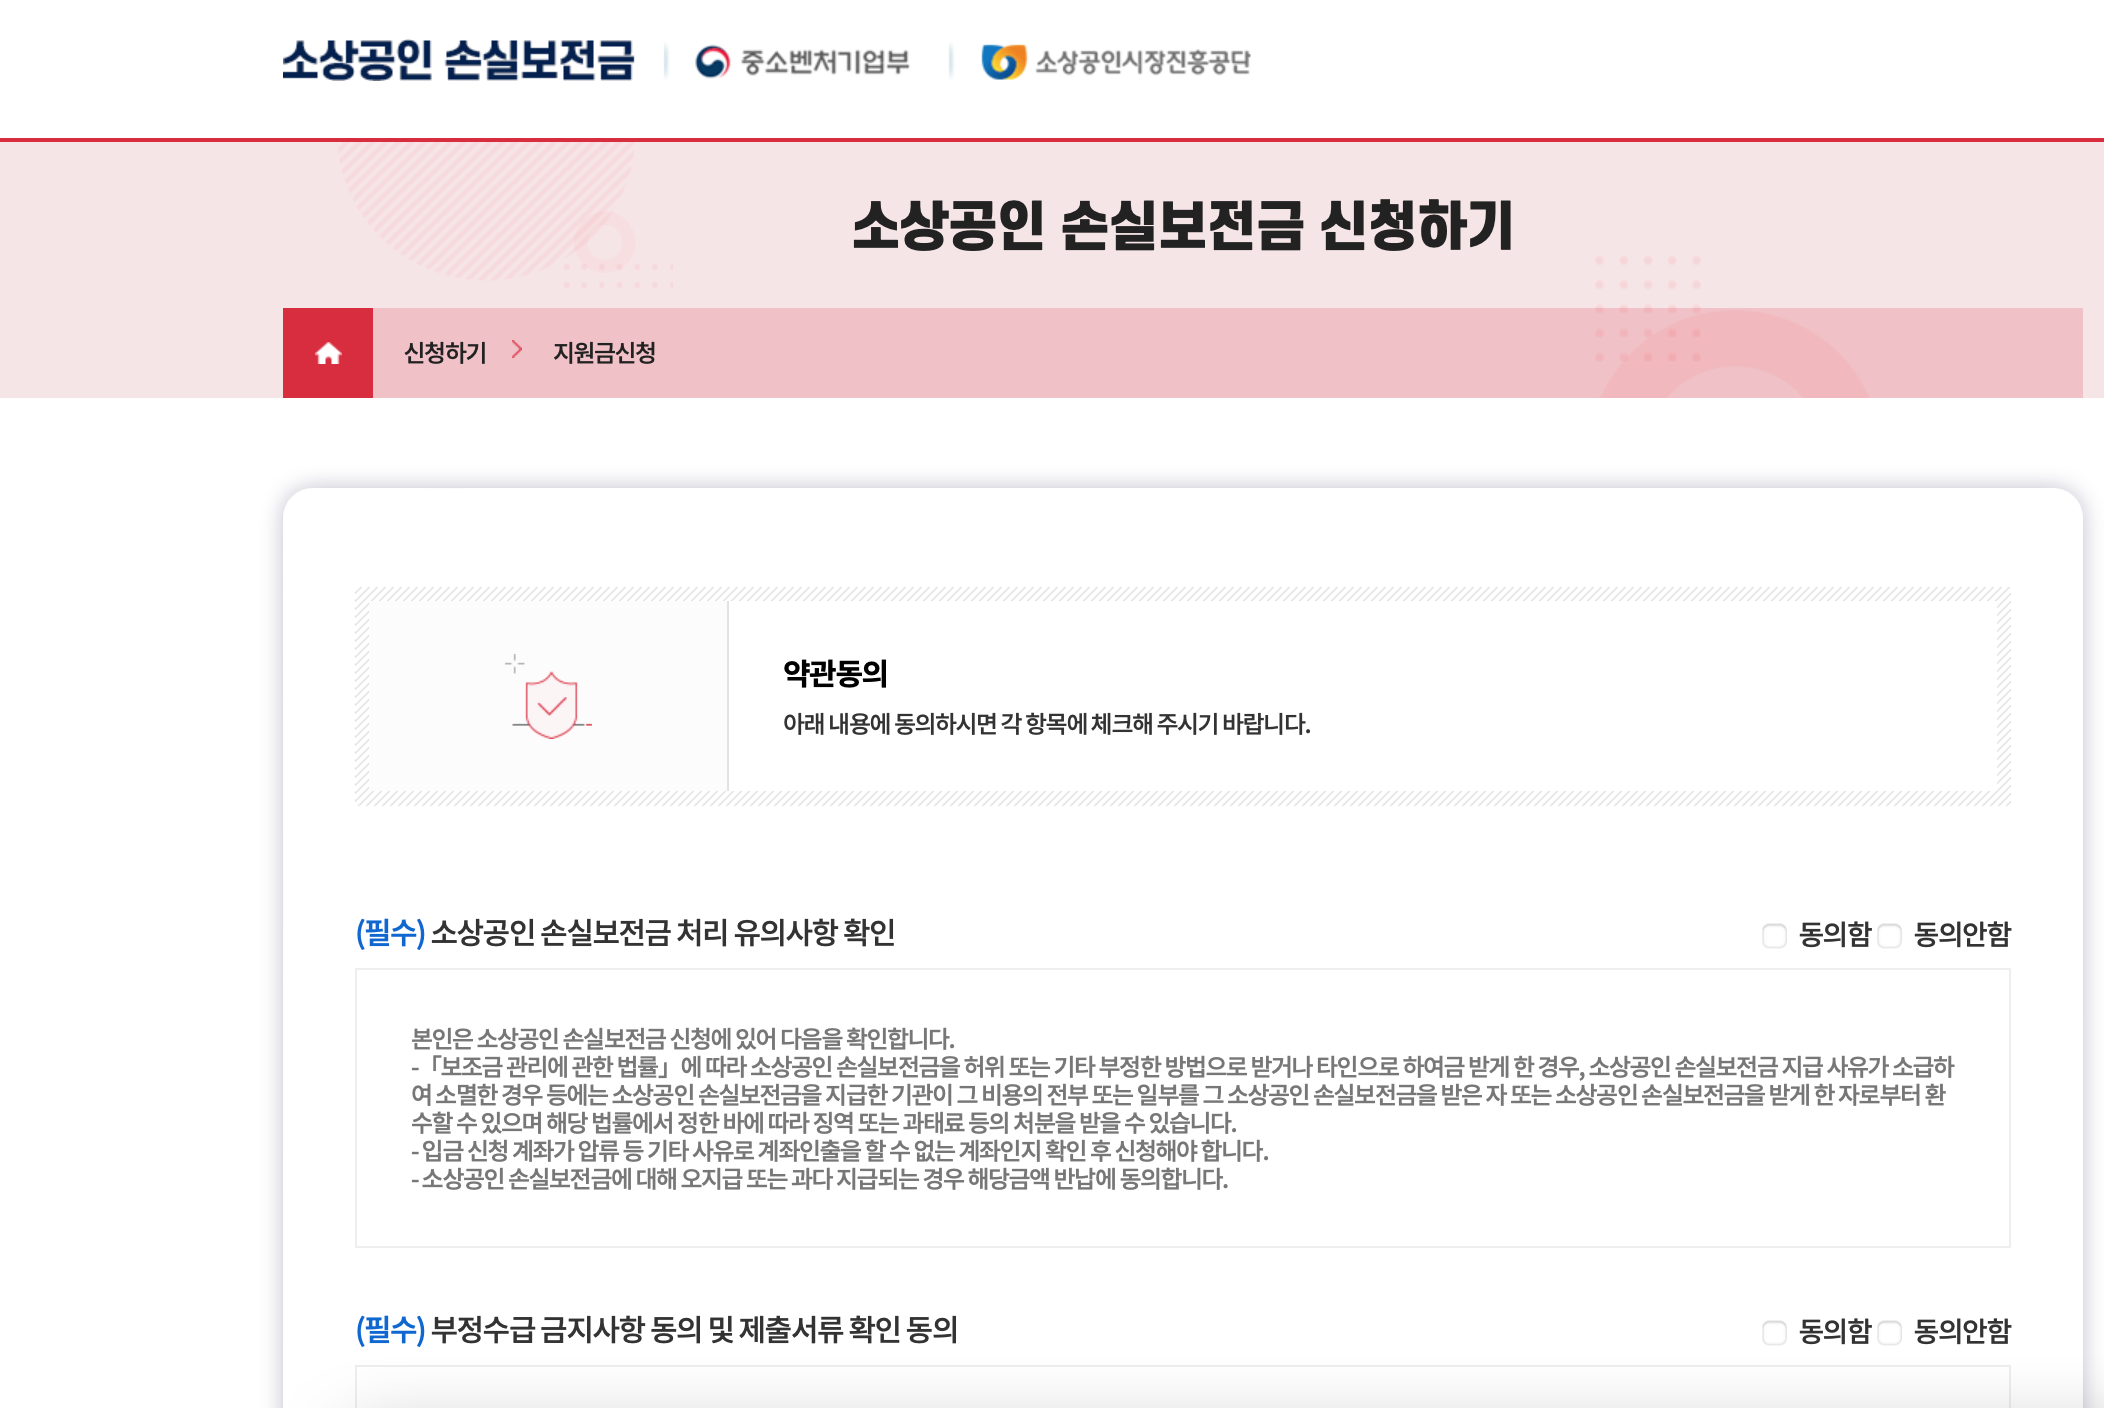Click the 약관동의 heading
The image size is (2104, 1408).
coord(835,674)
